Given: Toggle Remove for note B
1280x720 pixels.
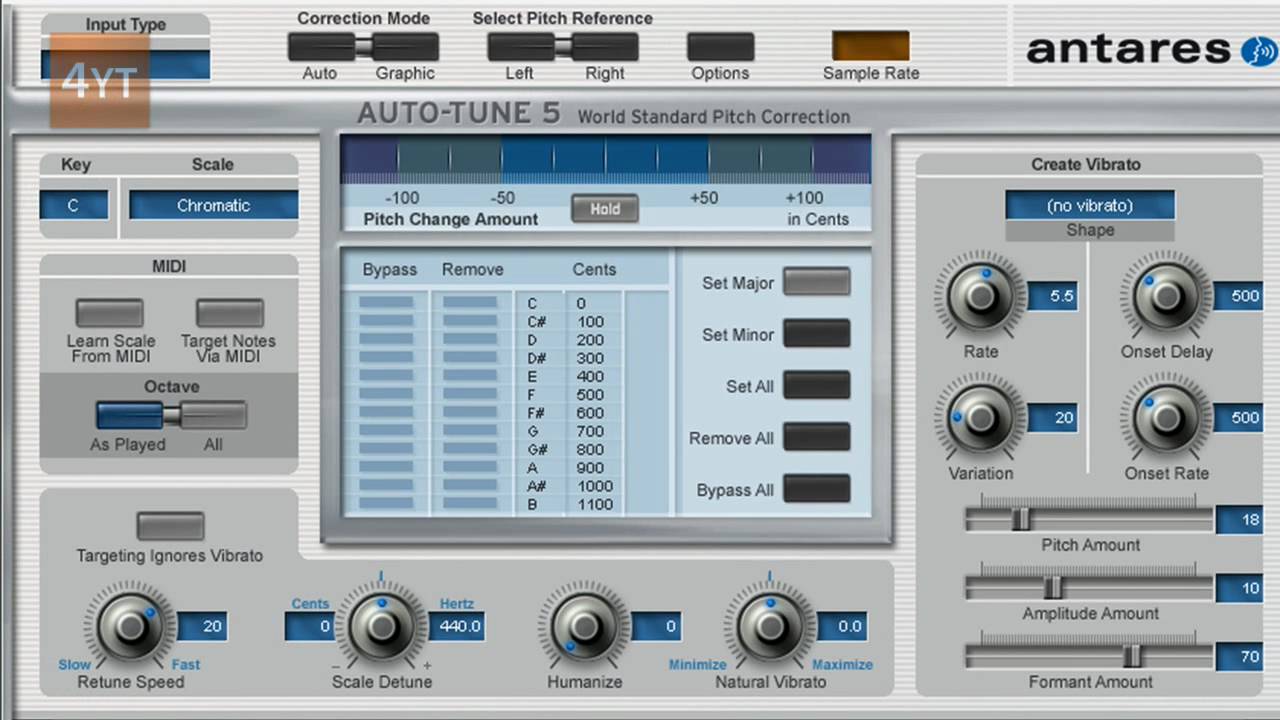Looking at the screenshot, I should click(x=470, y=505).
